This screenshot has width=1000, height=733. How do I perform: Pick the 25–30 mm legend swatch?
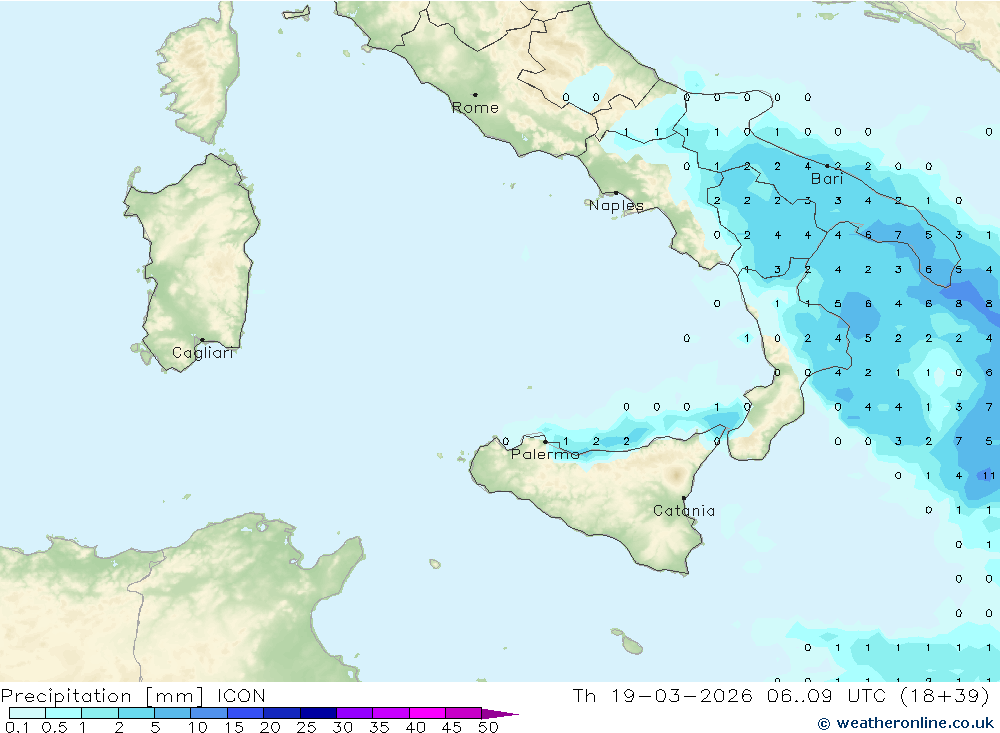[318, 713]
